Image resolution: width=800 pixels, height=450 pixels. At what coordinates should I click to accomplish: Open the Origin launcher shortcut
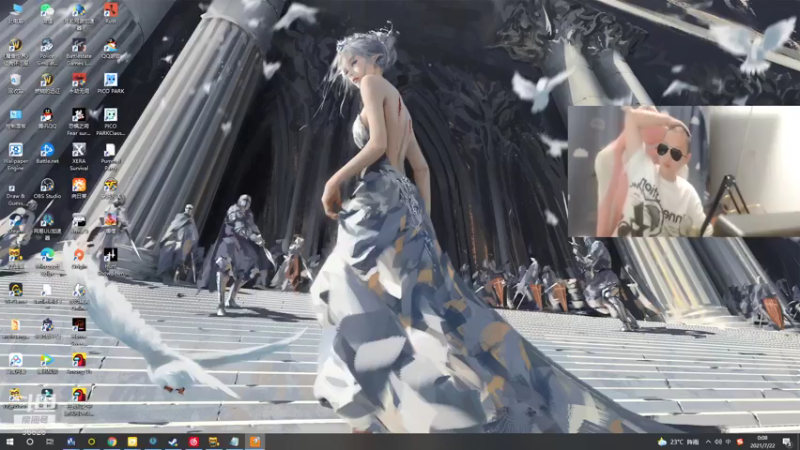tap(79, 259)
